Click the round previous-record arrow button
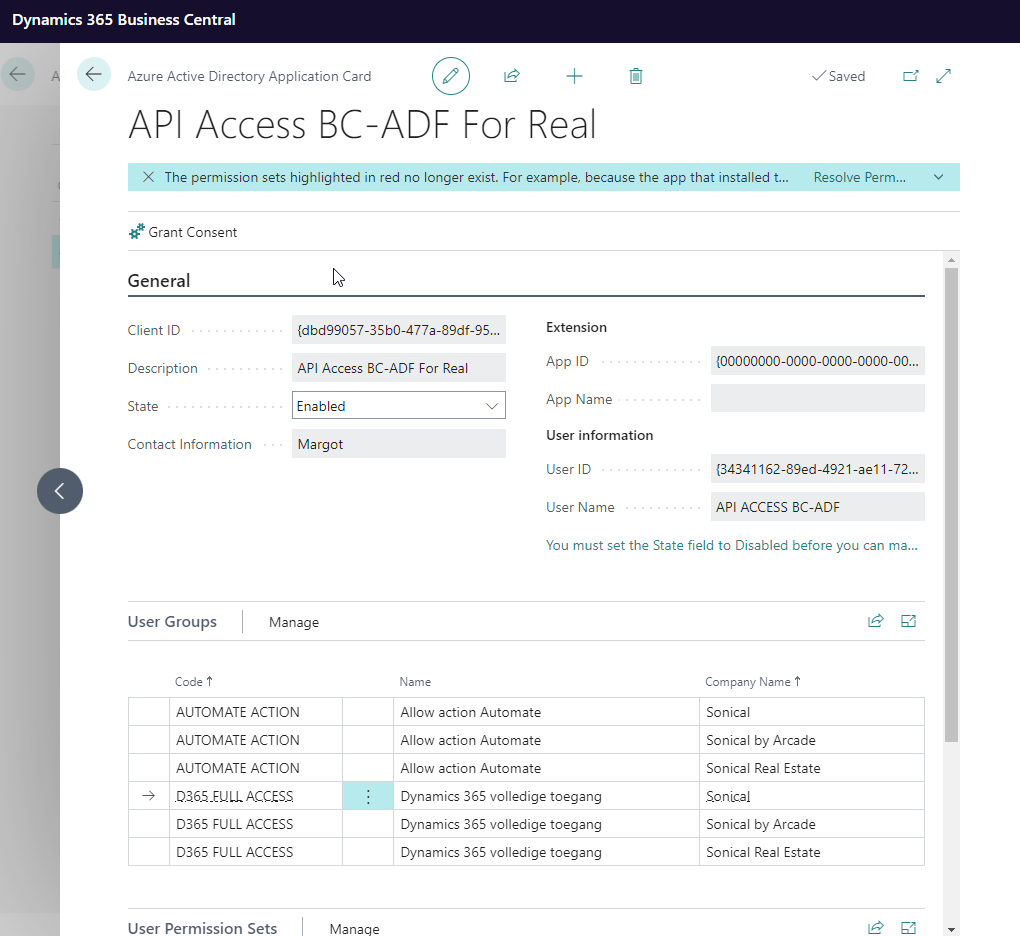 (x=60, y=491)
